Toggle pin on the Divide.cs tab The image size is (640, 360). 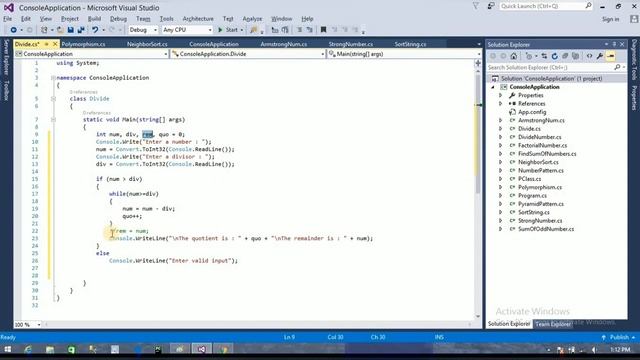(x=47, y=44)
